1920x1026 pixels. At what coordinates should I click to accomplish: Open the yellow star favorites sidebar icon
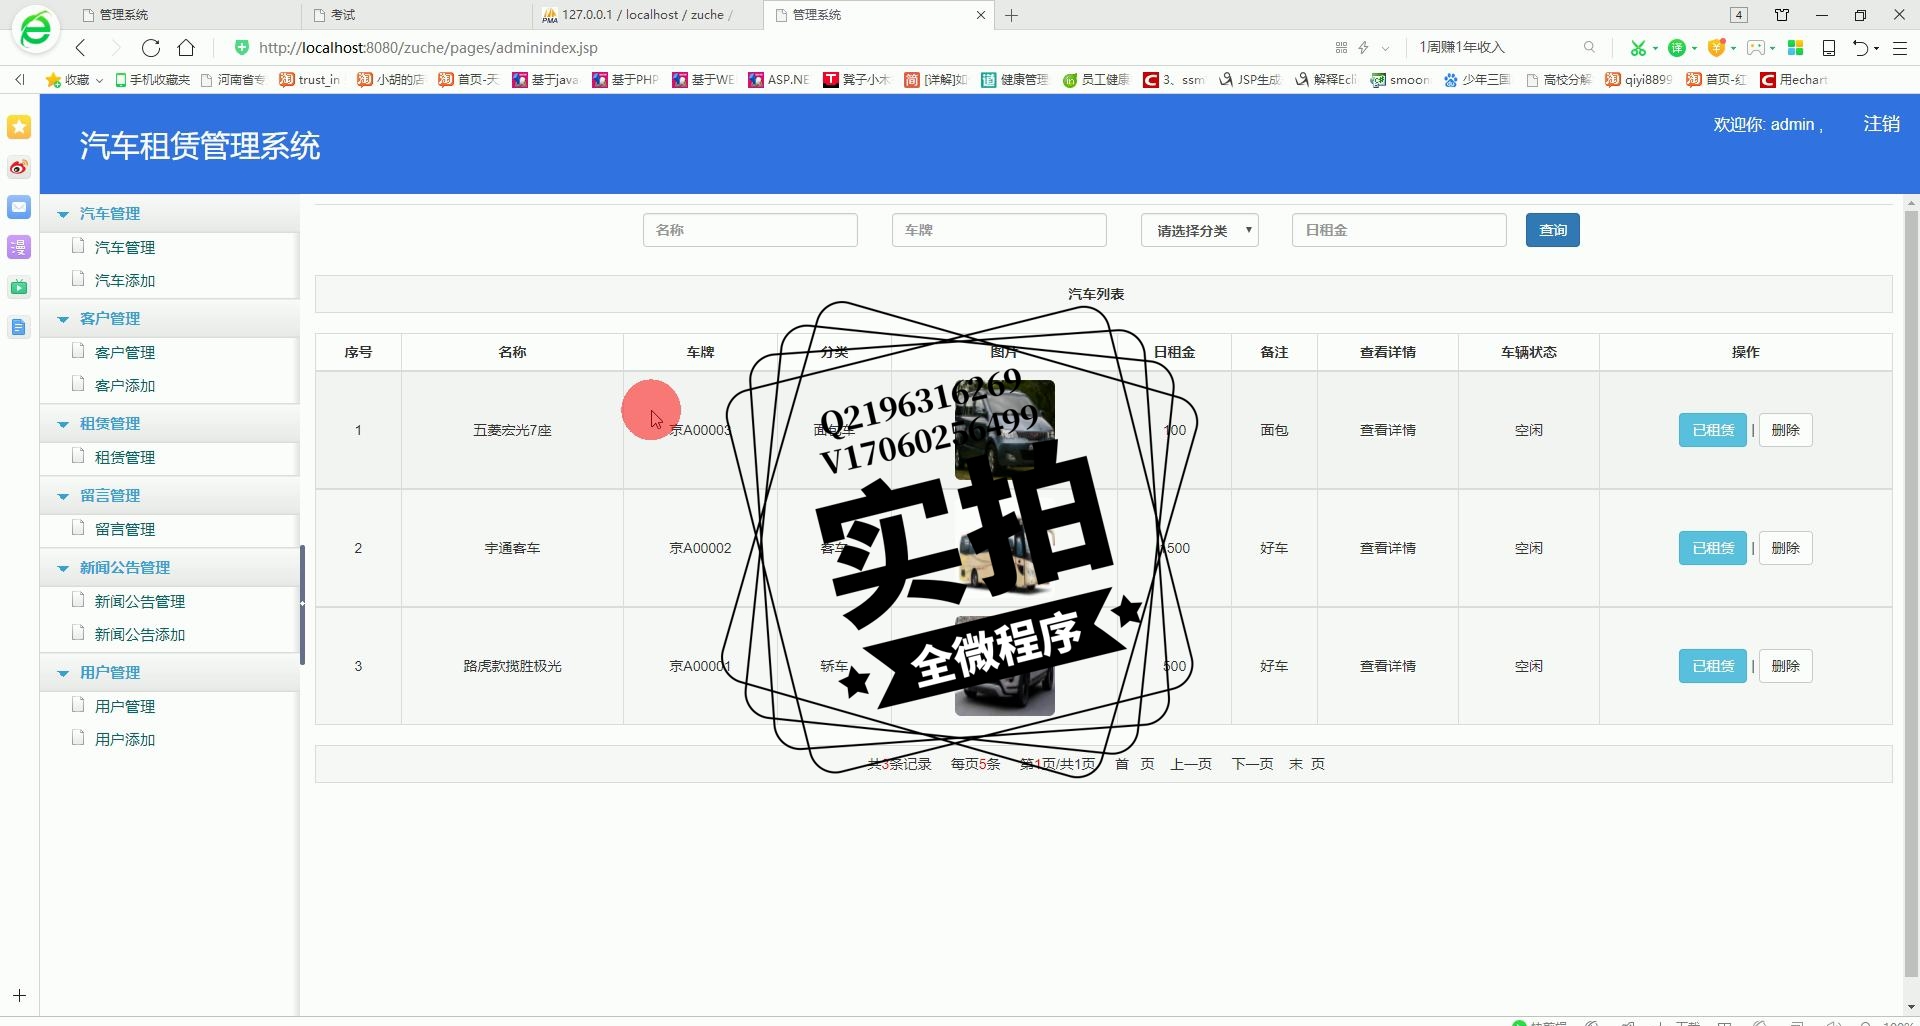(x=19, y=127)
